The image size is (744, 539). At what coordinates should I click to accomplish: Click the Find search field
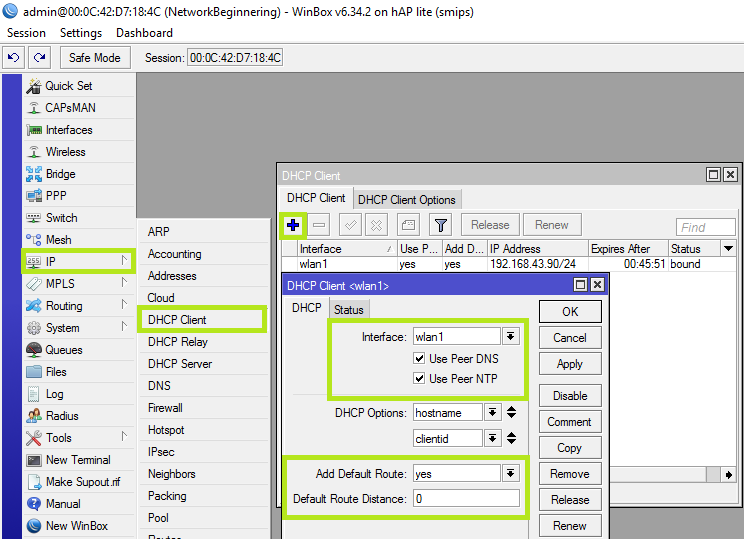706,227
